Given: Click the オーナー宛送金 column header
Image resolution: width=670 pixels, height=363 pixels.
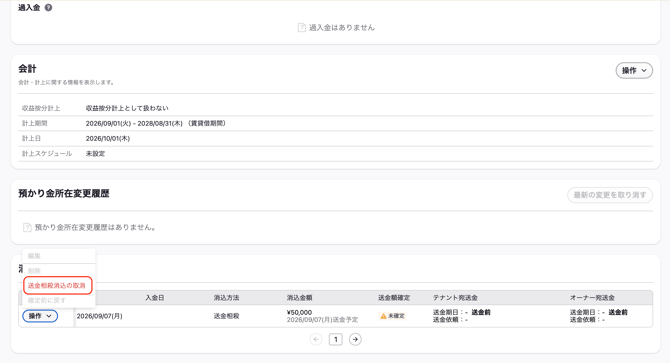Looking at the screenshot, I should 592,298.
